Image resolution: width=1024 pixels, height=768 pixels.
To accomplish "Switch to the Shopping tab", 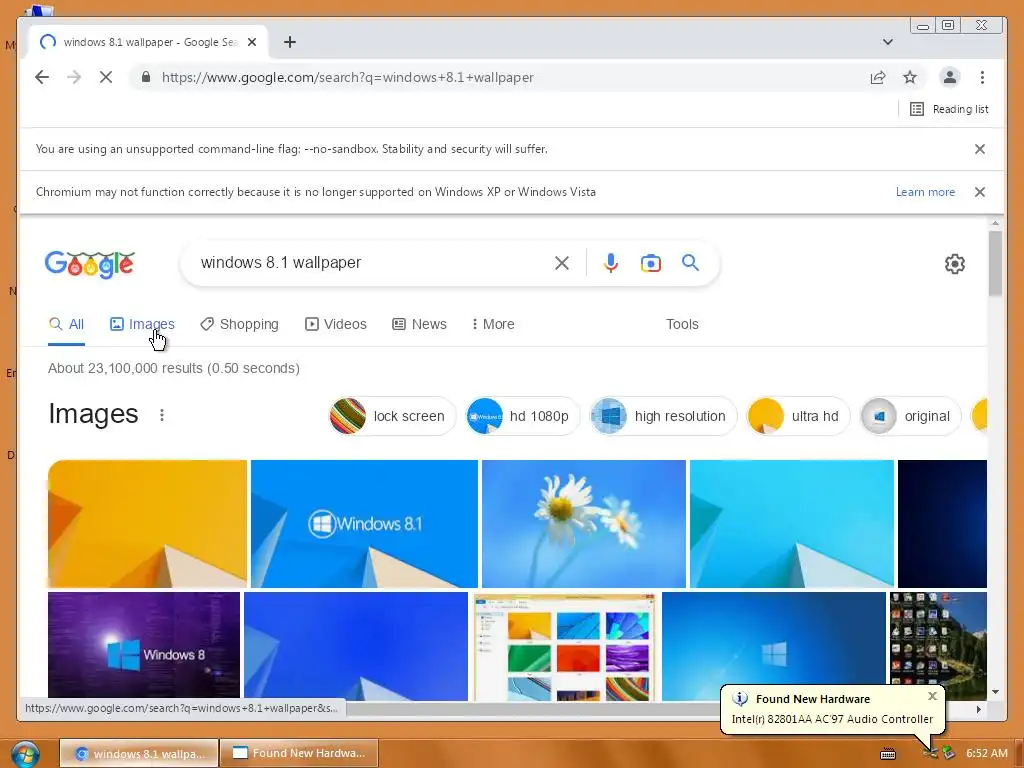I will pyautogui.click(x=239, y=325).
